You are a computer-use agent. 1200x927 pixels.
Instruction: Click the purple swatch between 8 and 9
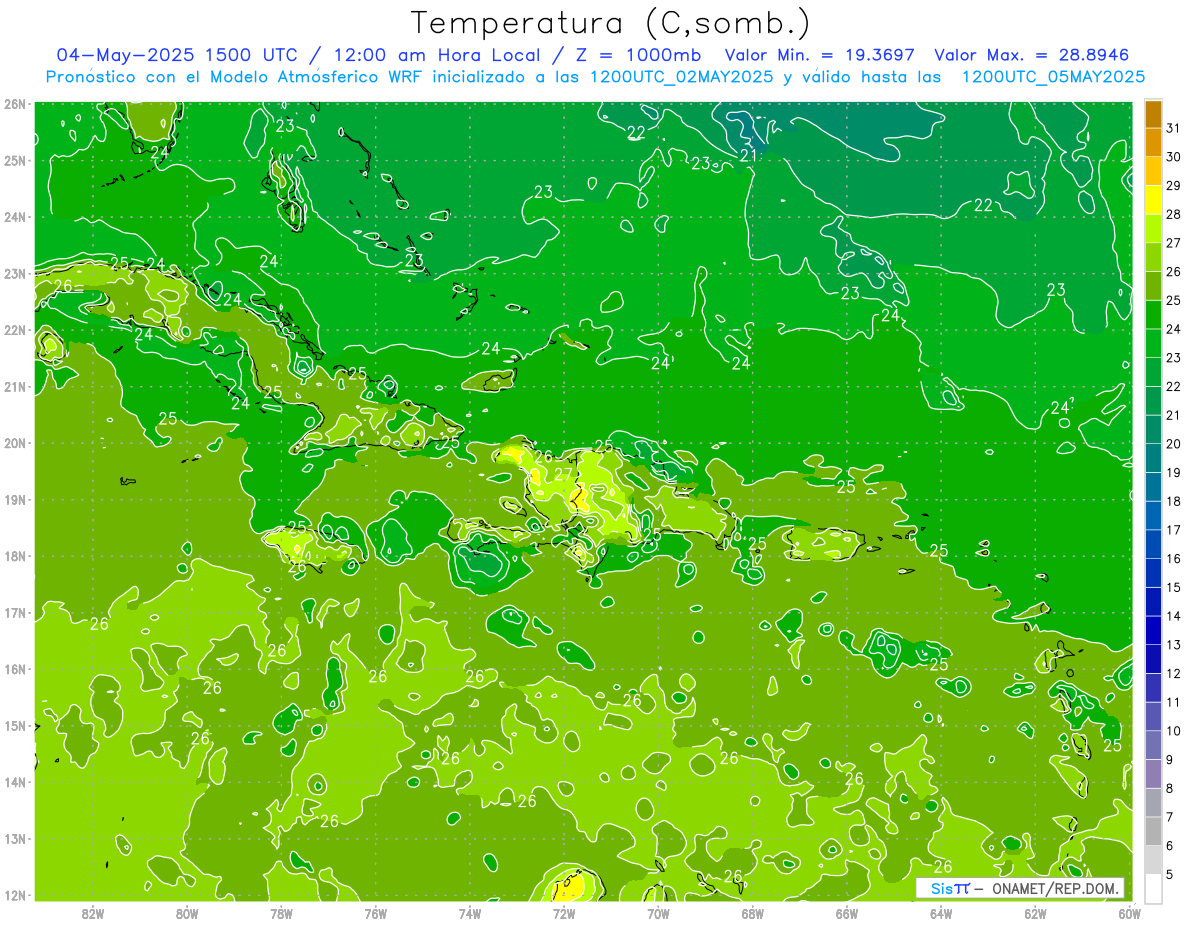tap(1153, 774)
